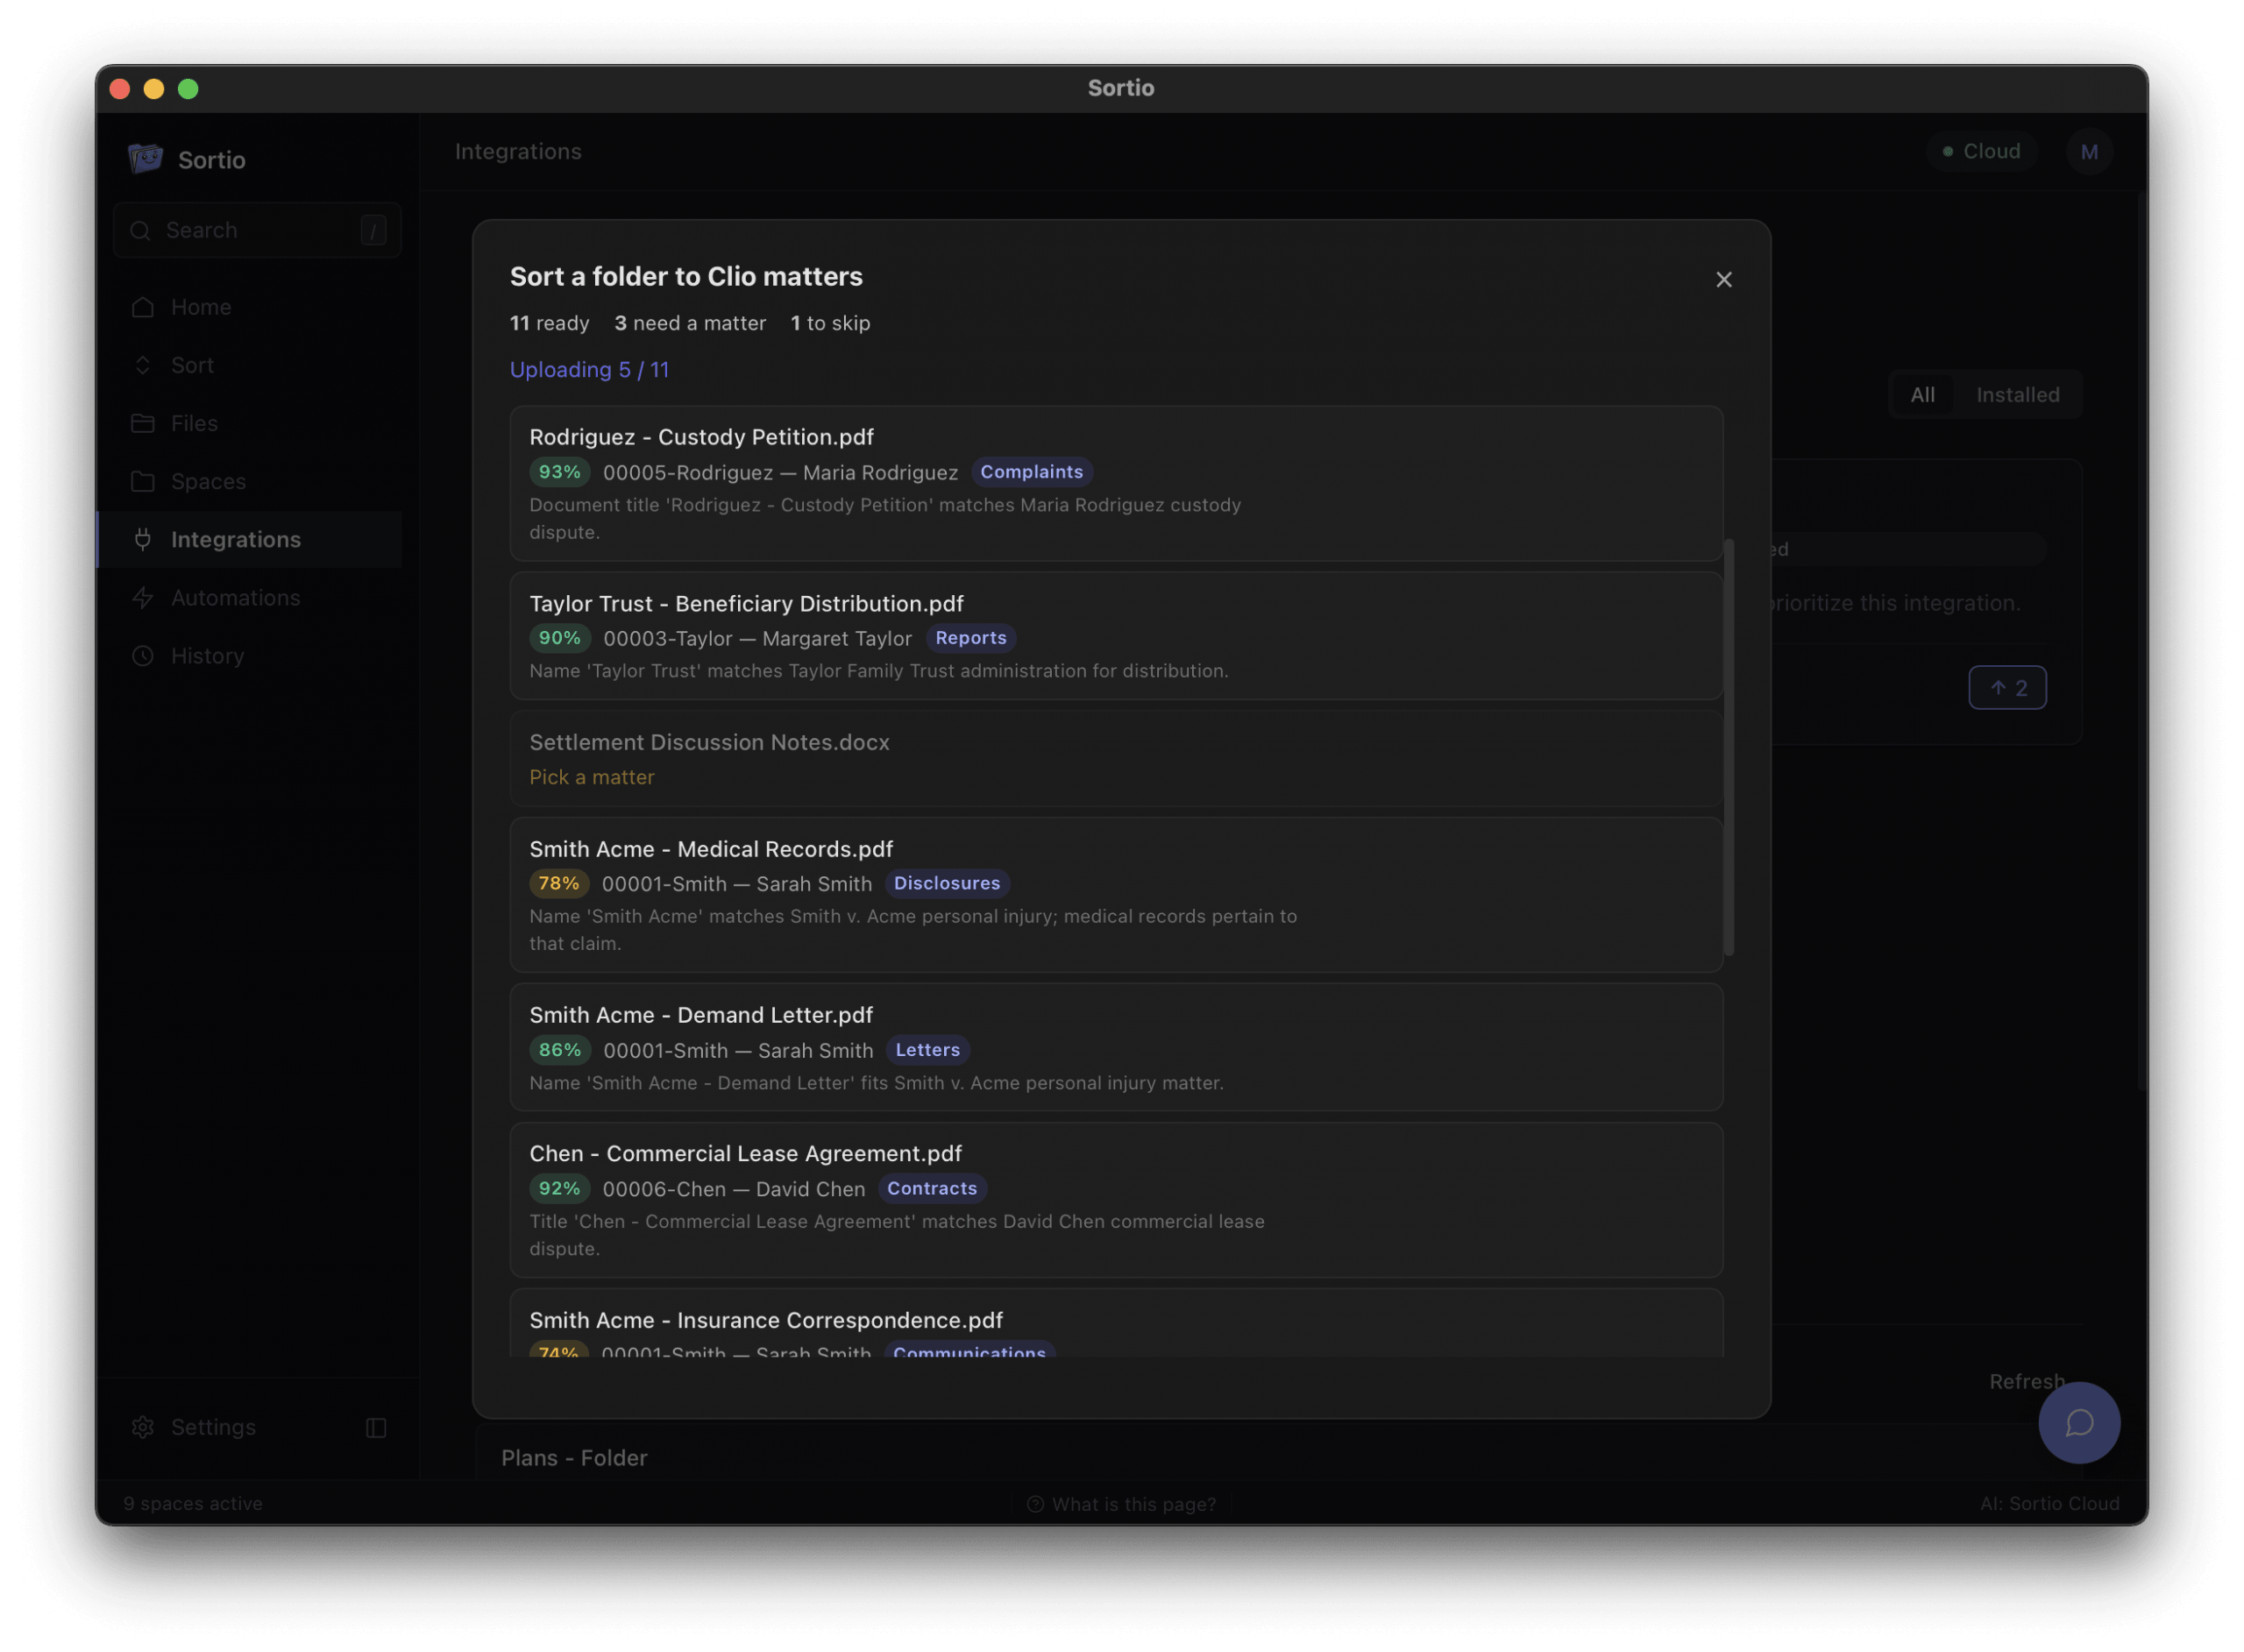Viewport: 2244px width, 1652px height.
Task: Click the '11 ready' count
Action: coord(549,323)
